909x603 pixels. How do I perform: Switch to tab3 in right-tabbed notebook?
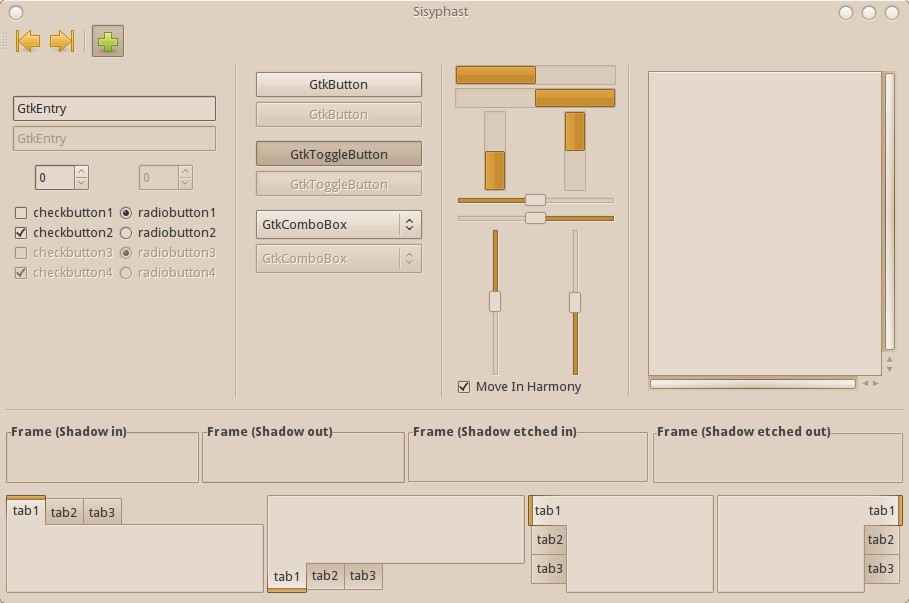[881, 569]
